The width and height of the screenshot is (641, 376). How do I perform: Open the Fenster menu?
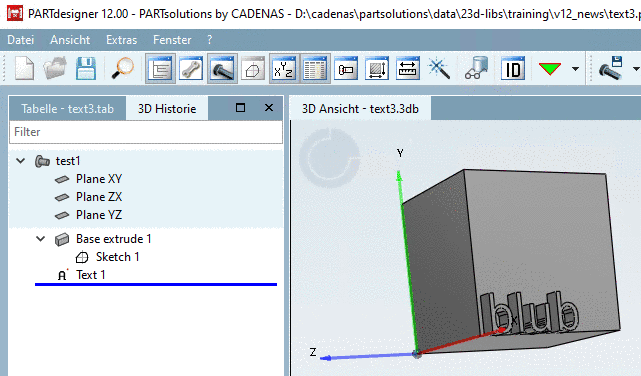click(172, 40)
